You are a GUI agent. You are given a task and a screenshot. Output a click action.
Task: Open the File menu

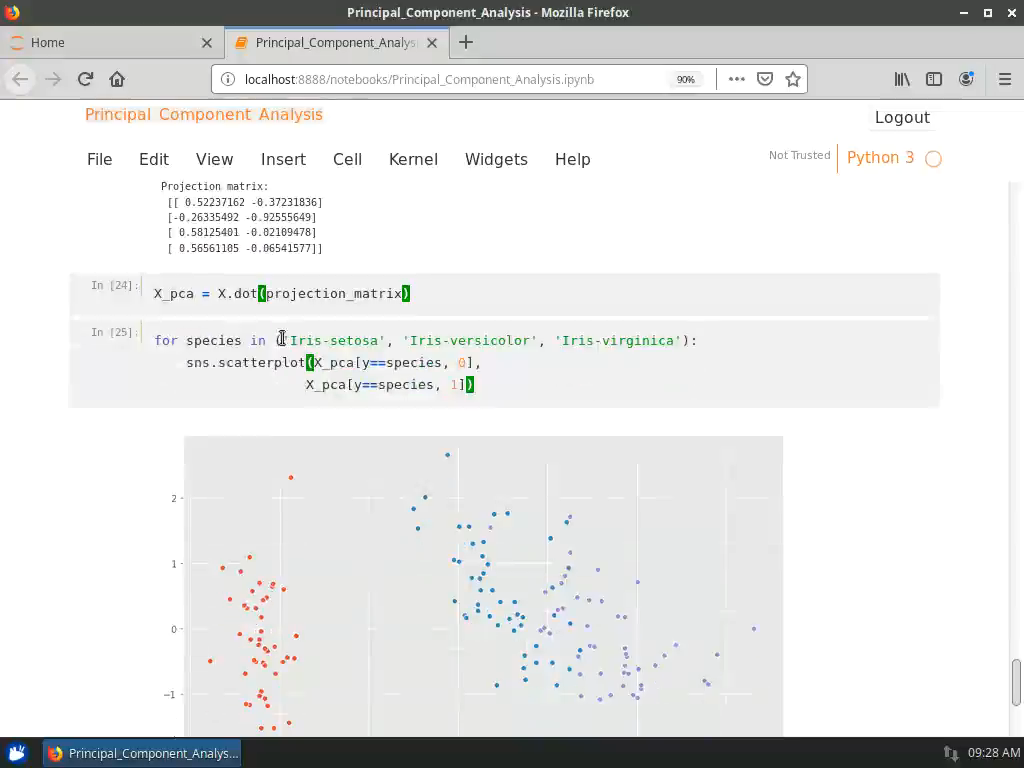tap(99, 159)
